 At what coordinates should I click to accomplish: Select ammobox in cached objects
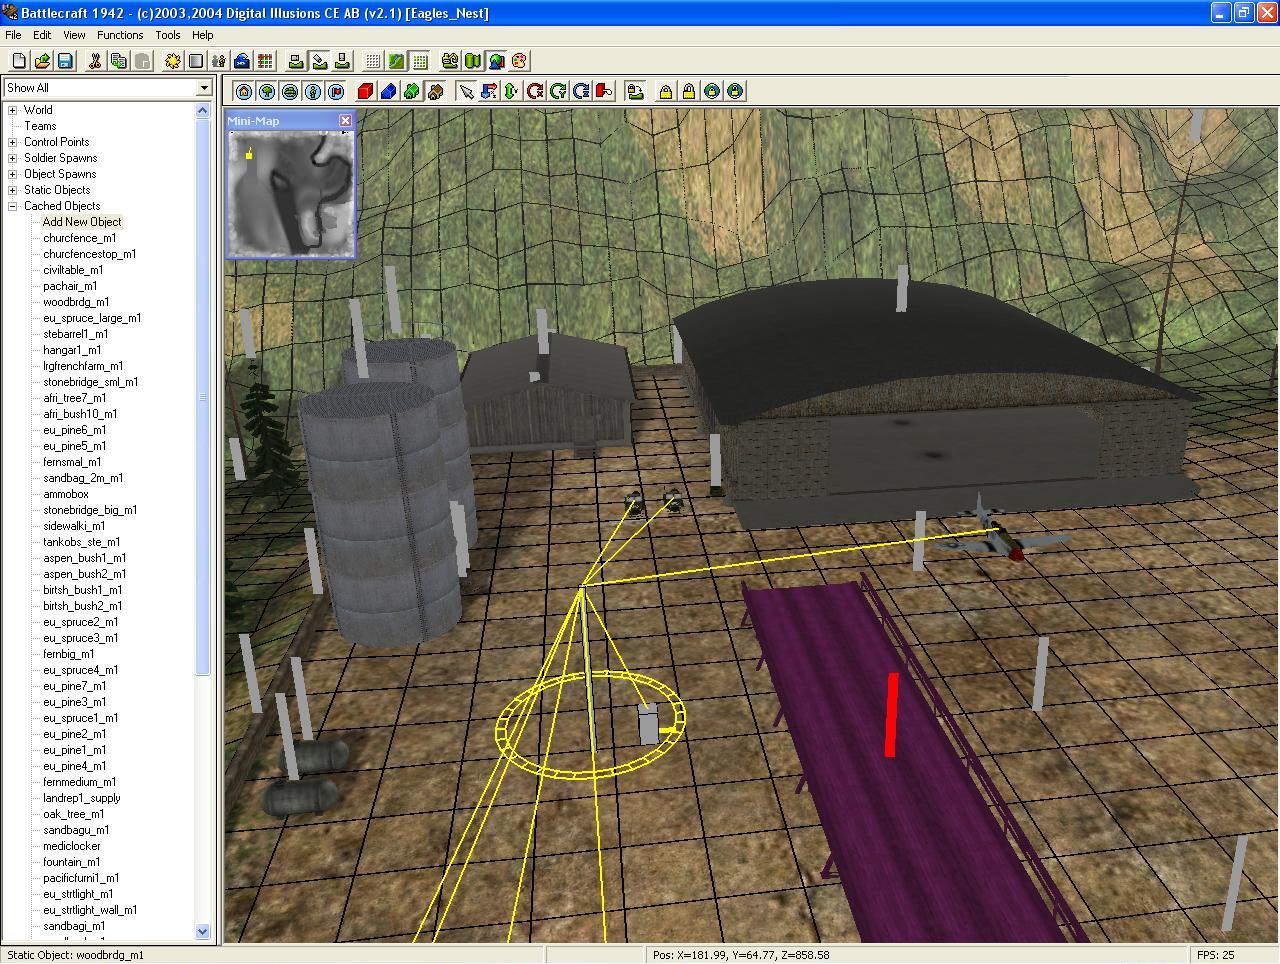(66, 494)
